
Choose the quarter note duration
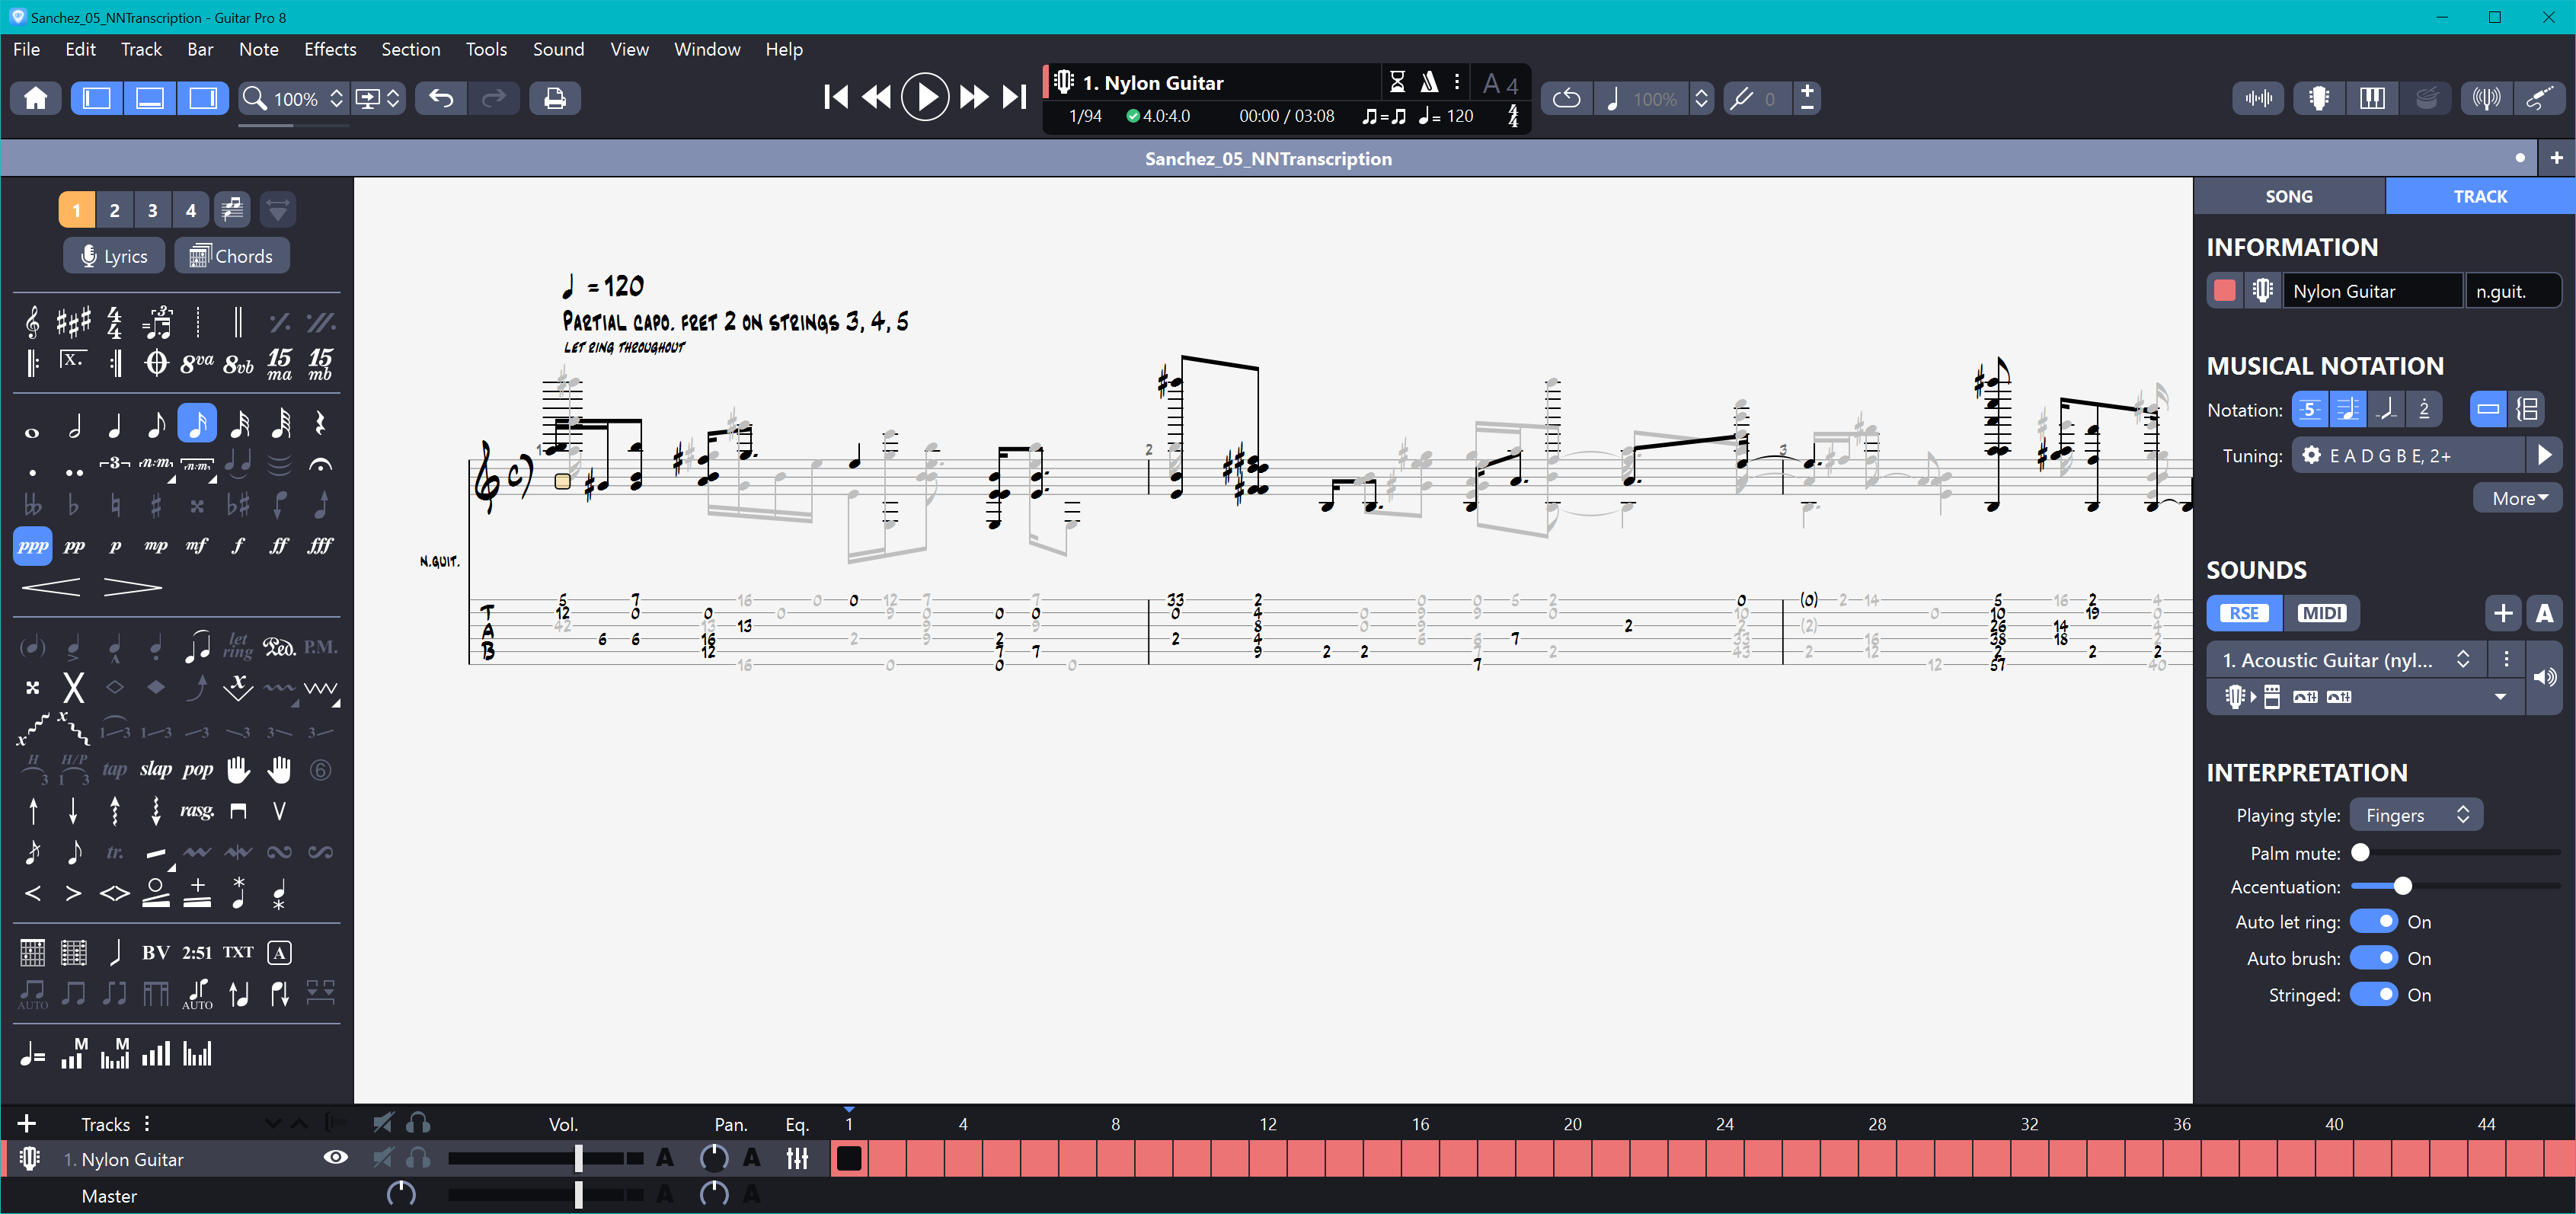pyautogui.click(x=115, y=425)
